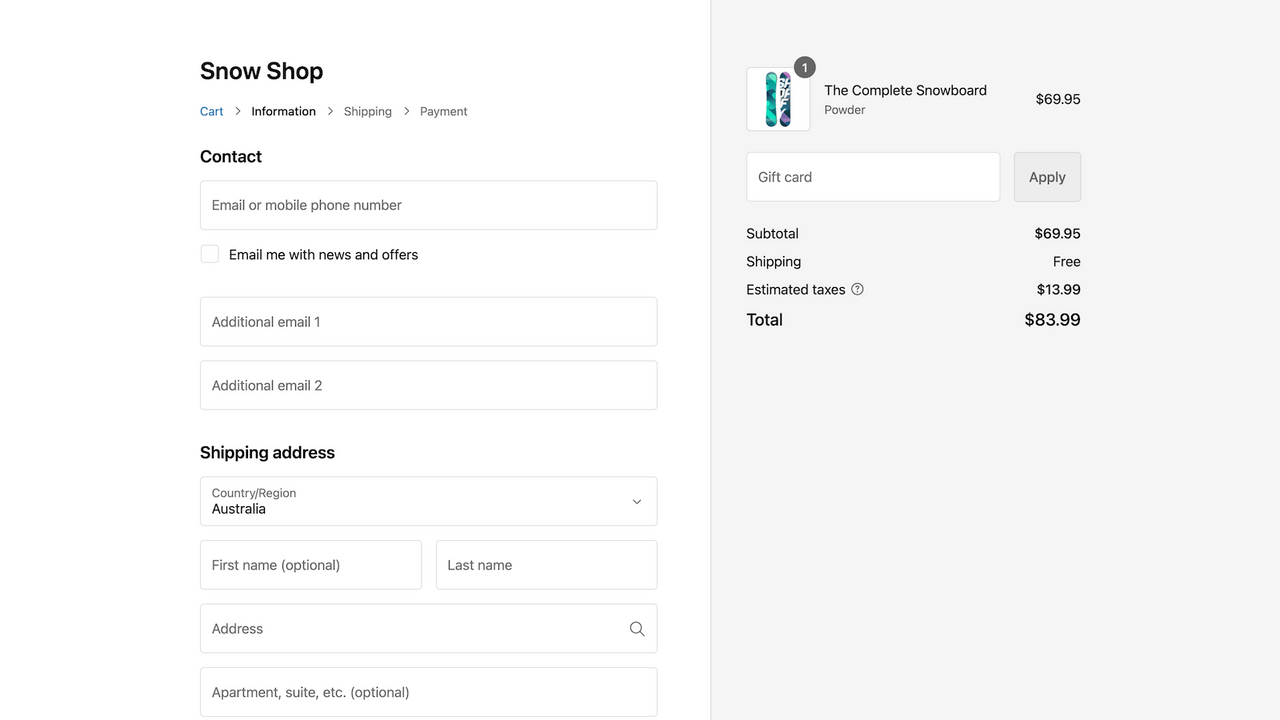Image resolution: width=1280 pixels, height=720 pixels.
Task: Click the Snow Shop store title
Action: tap(262, 71)
